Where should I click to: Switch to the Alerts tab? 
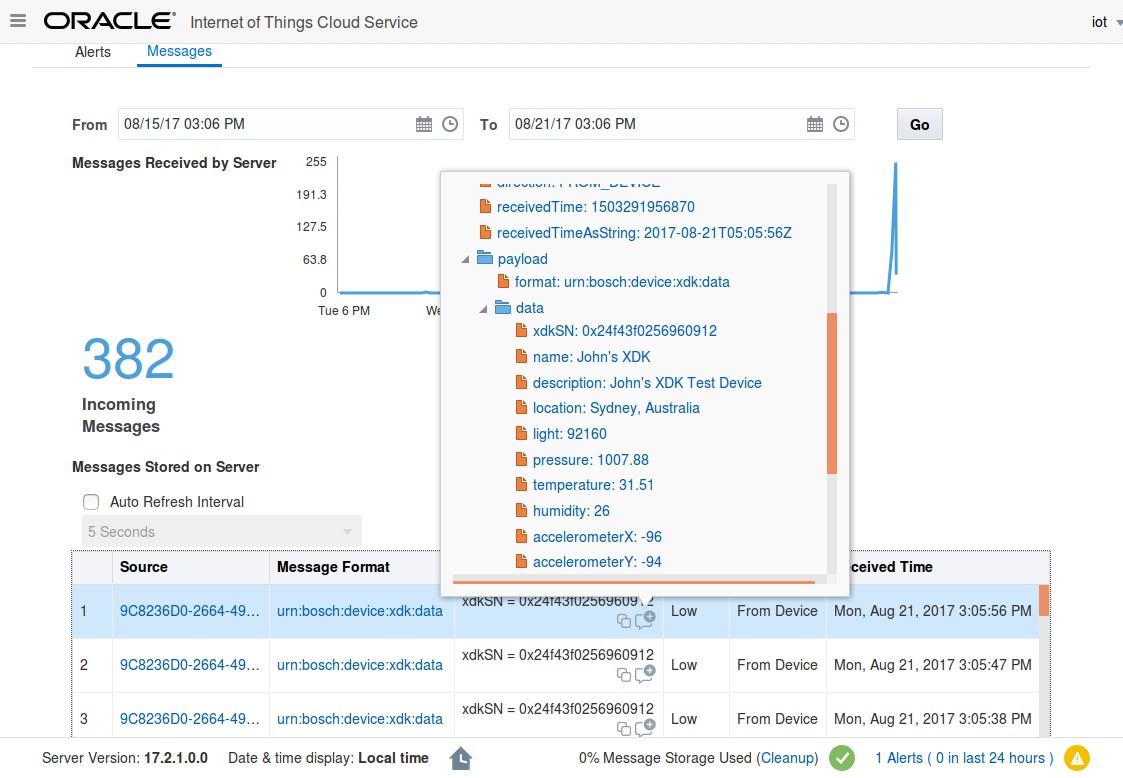(x=93, y=52)
